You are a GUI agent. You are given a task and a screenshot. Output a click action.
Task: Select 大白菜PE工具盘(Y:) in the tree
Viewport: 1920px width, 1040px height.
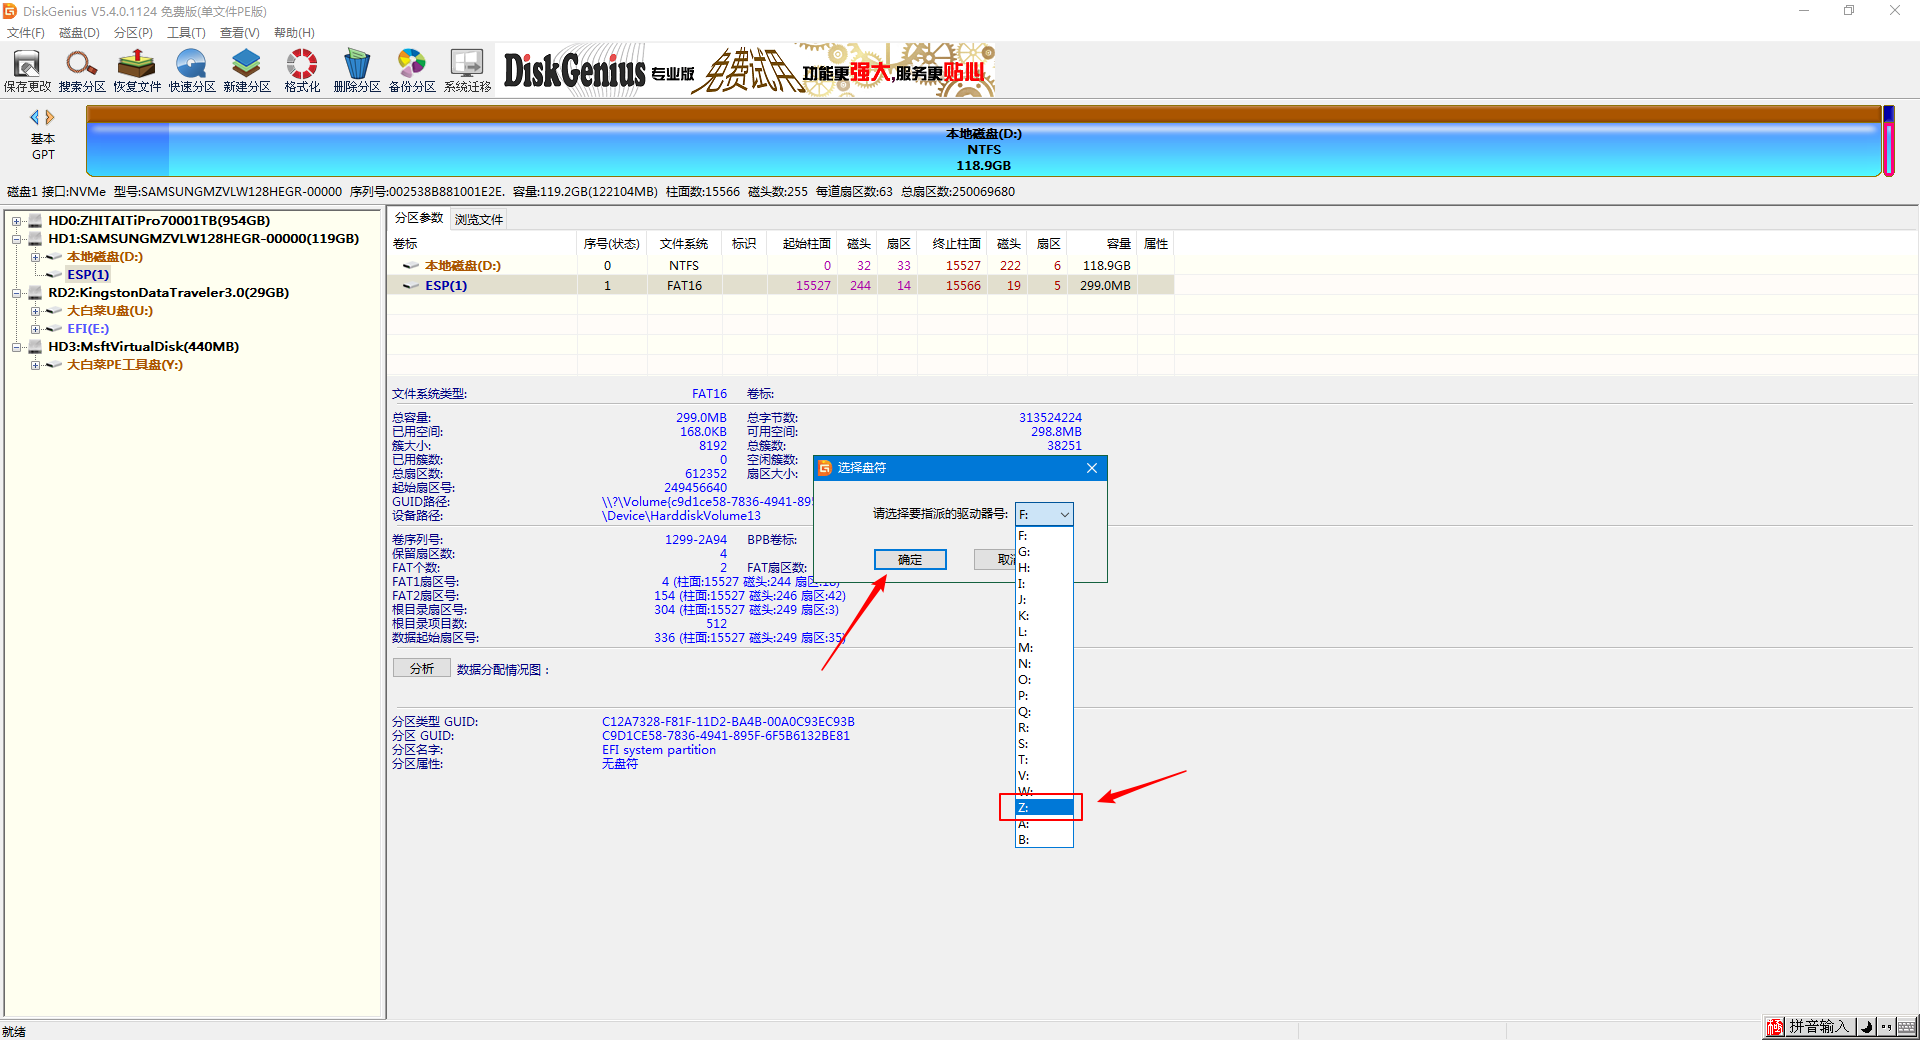click(x=125, y=365)
